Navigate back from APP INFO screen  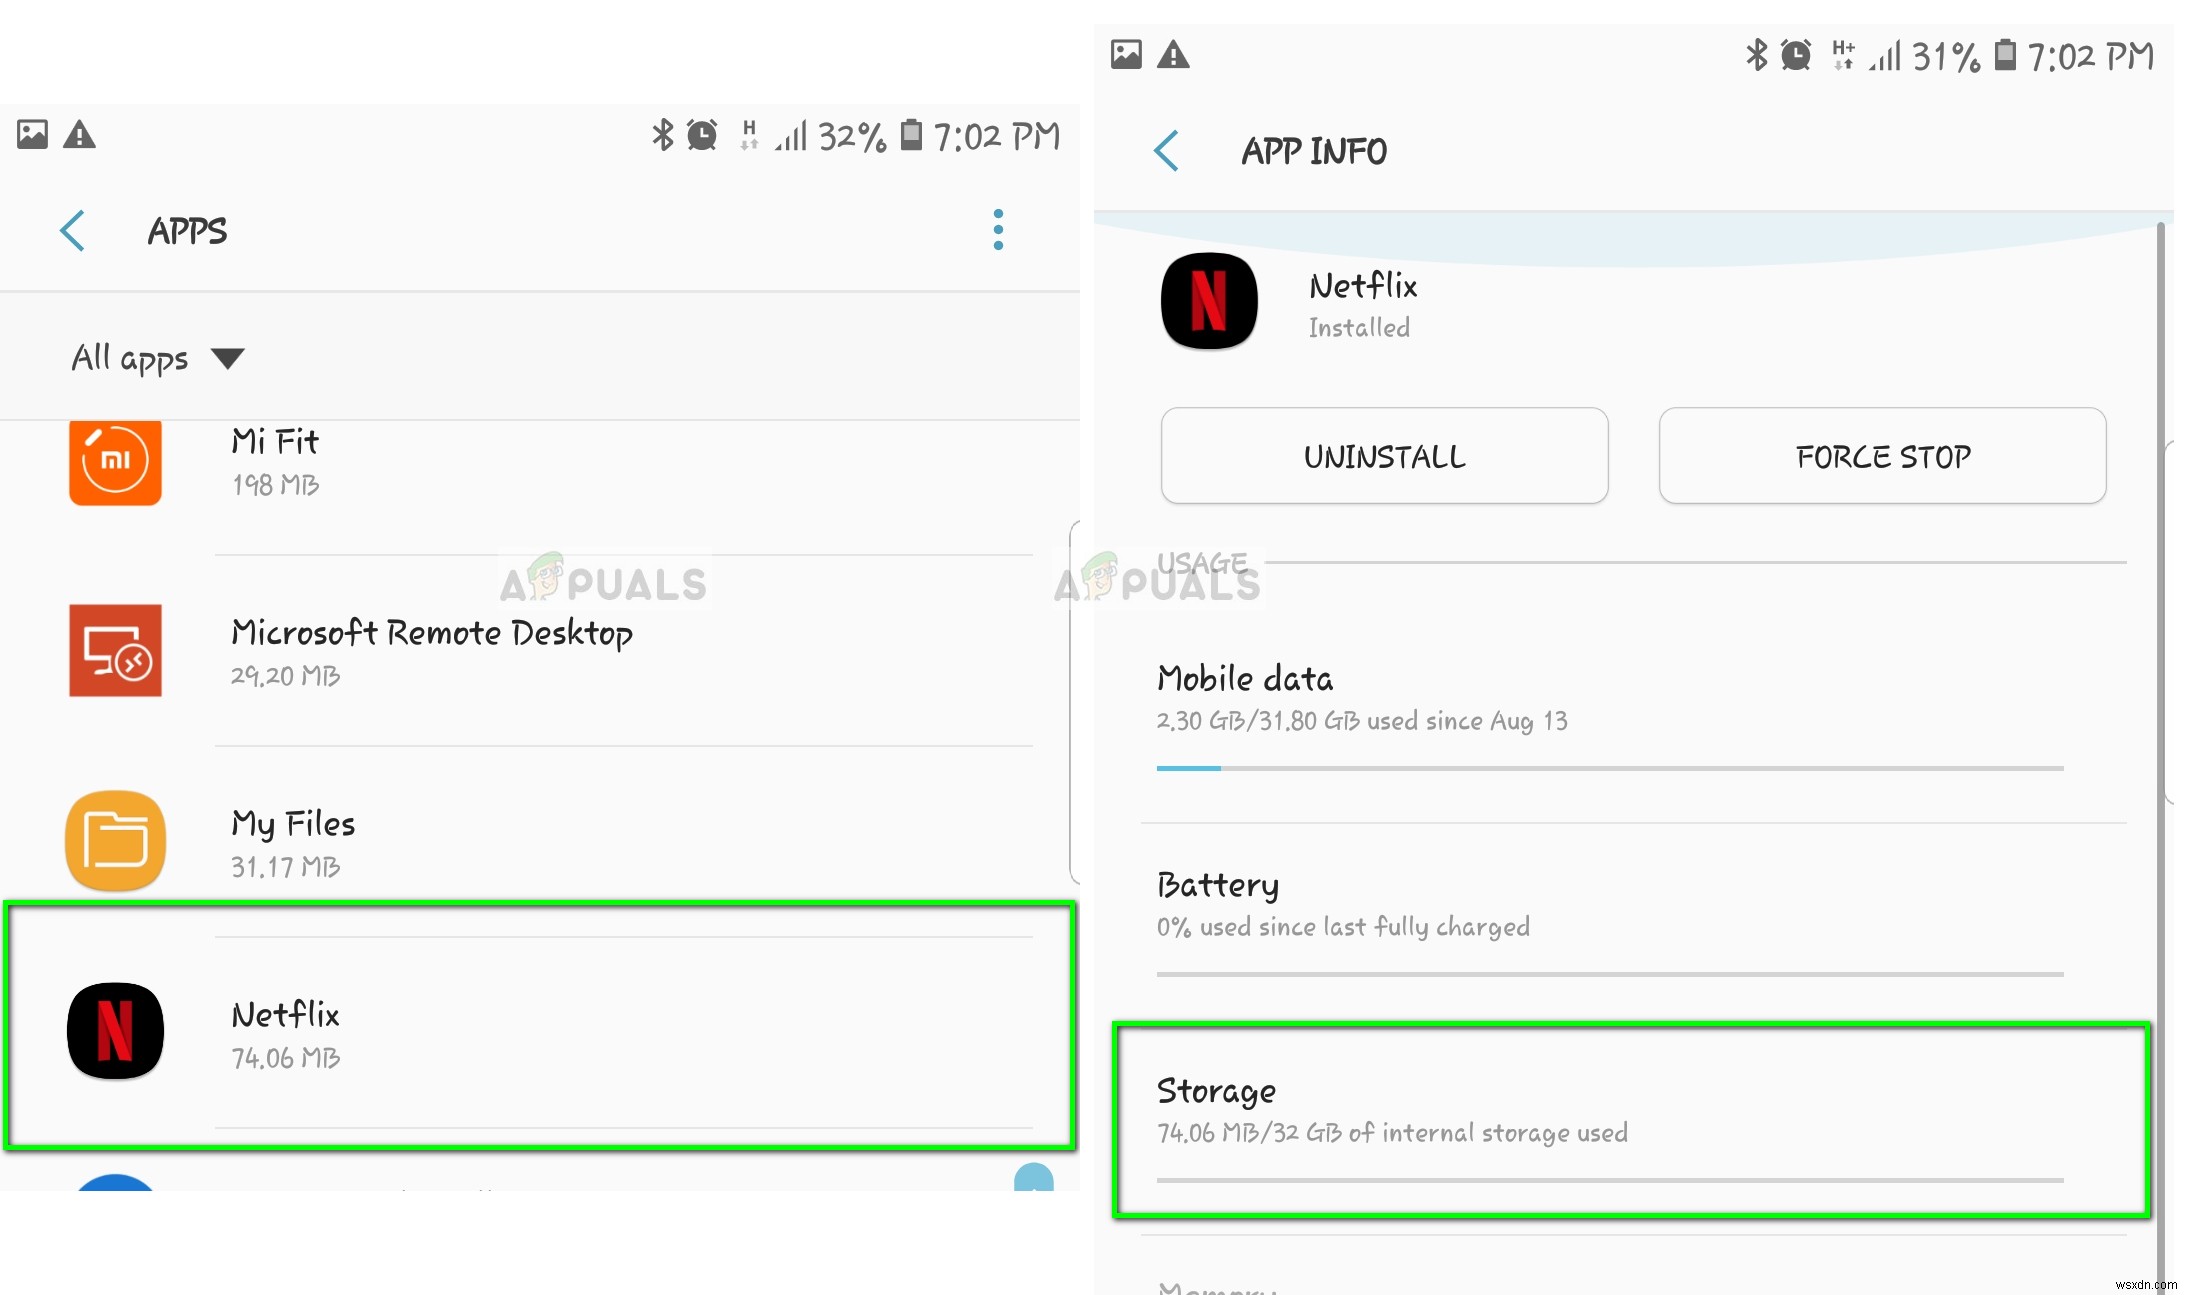coord(1168,150)
